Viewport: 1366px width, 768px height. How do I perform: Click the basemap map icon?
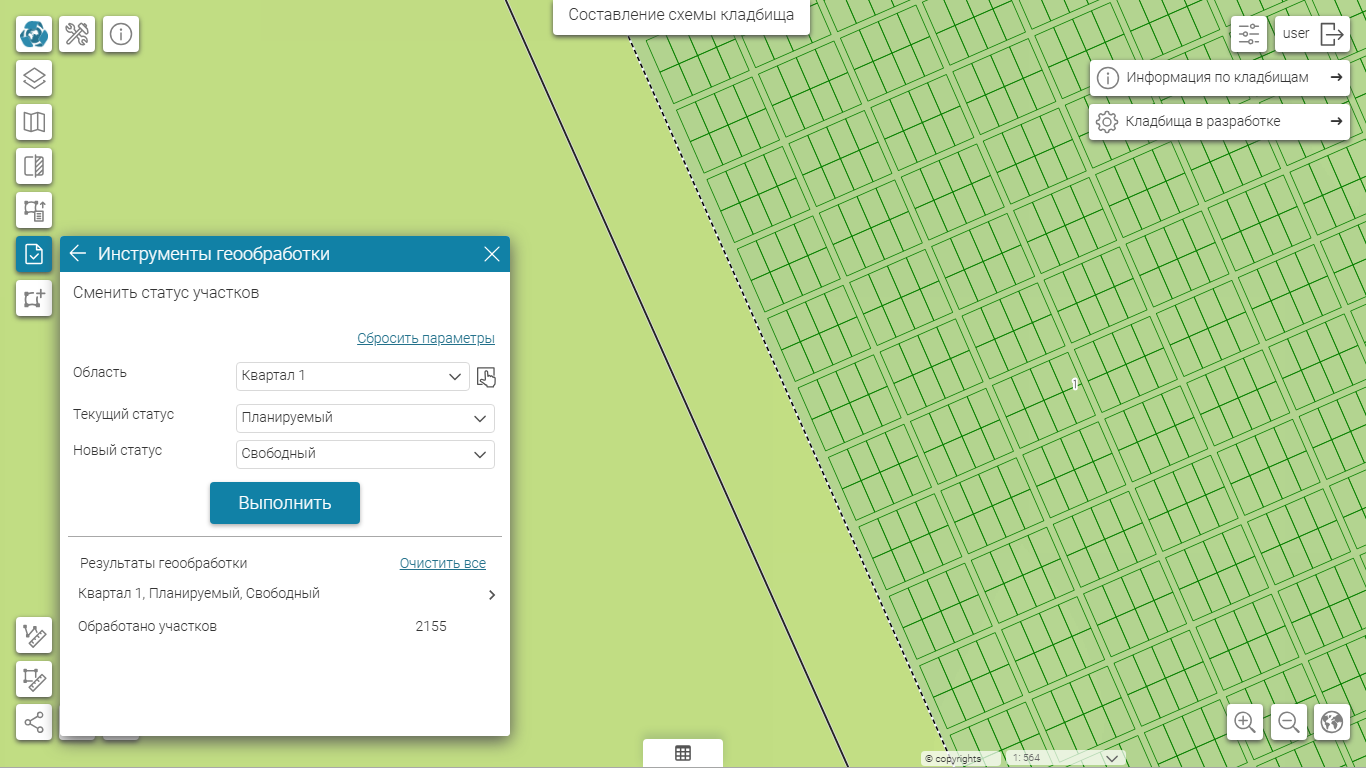[x=34, y=122]
